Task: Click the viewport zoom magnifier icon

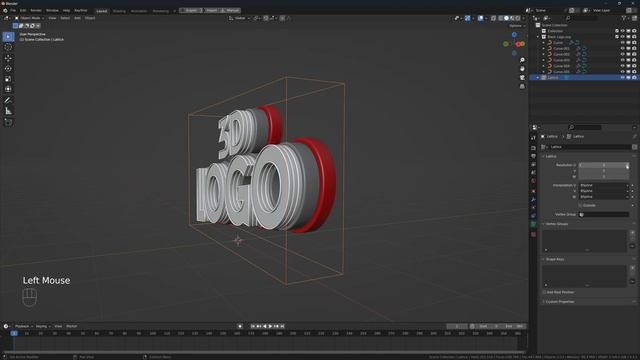Action: (x=522, y=60)
